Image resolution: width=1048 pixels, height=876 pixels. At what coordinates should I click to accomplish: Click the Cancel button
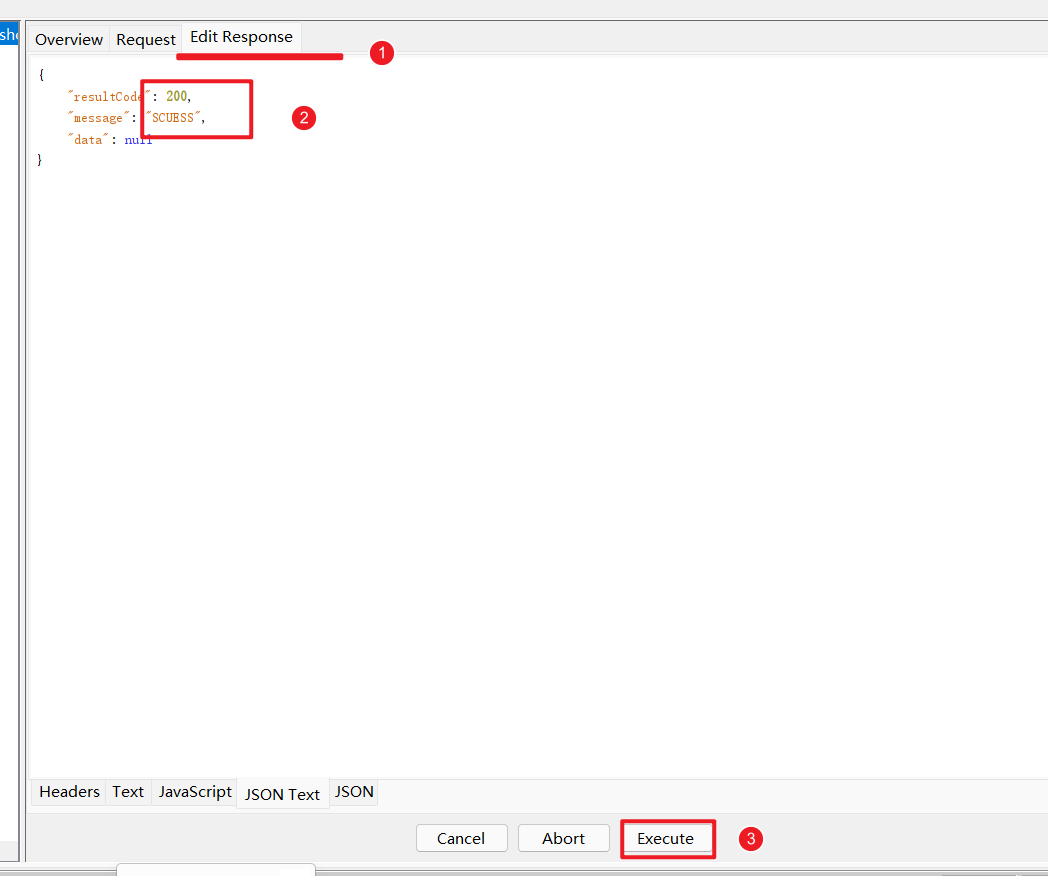461,839
